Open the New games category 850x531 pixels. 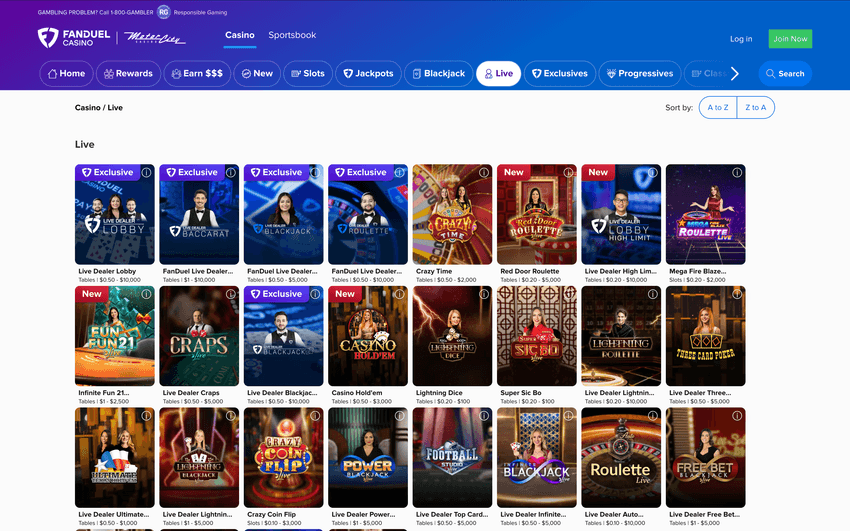[257, 73]
